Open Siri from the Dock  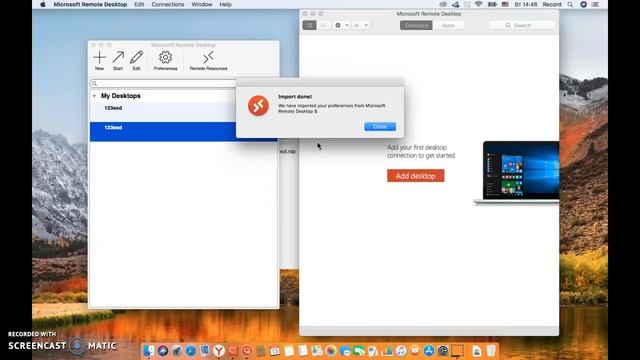[x=163, y=350]
